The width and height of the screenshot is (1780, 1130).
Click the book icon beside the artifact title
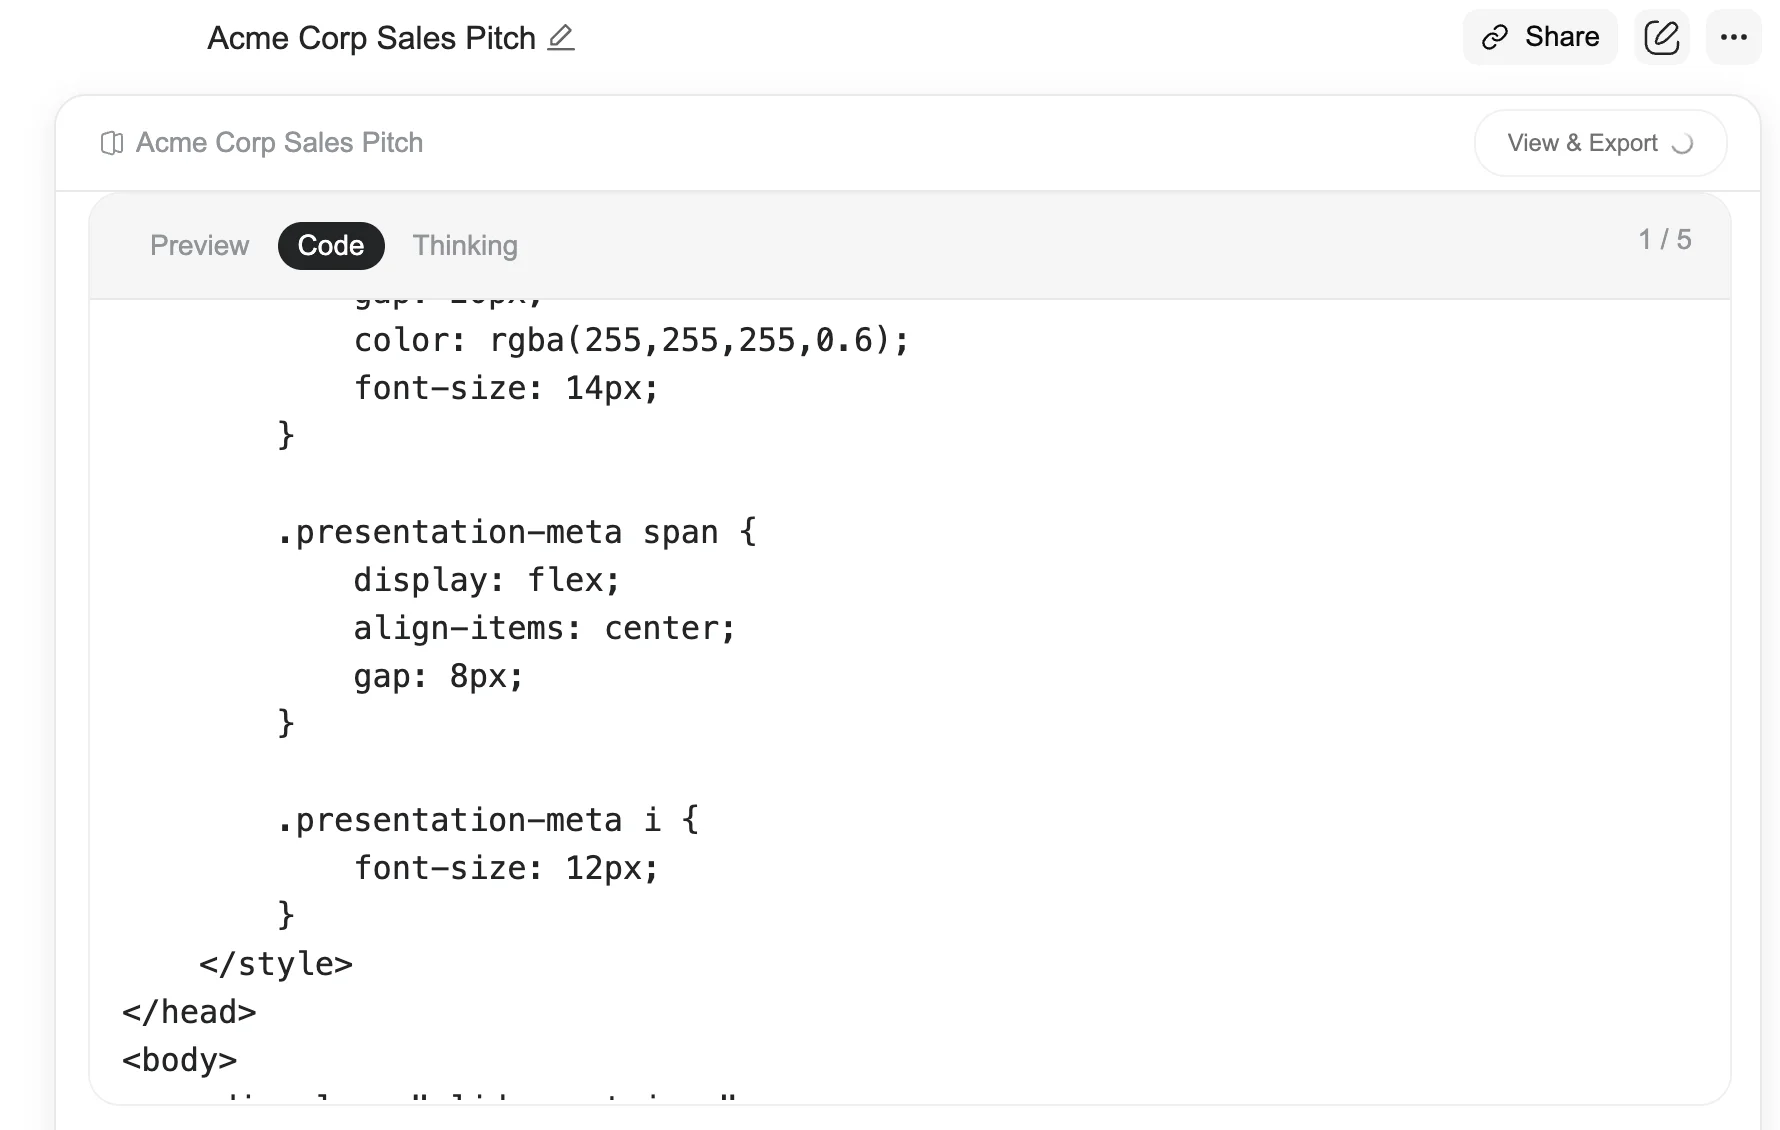pos(112,143)
